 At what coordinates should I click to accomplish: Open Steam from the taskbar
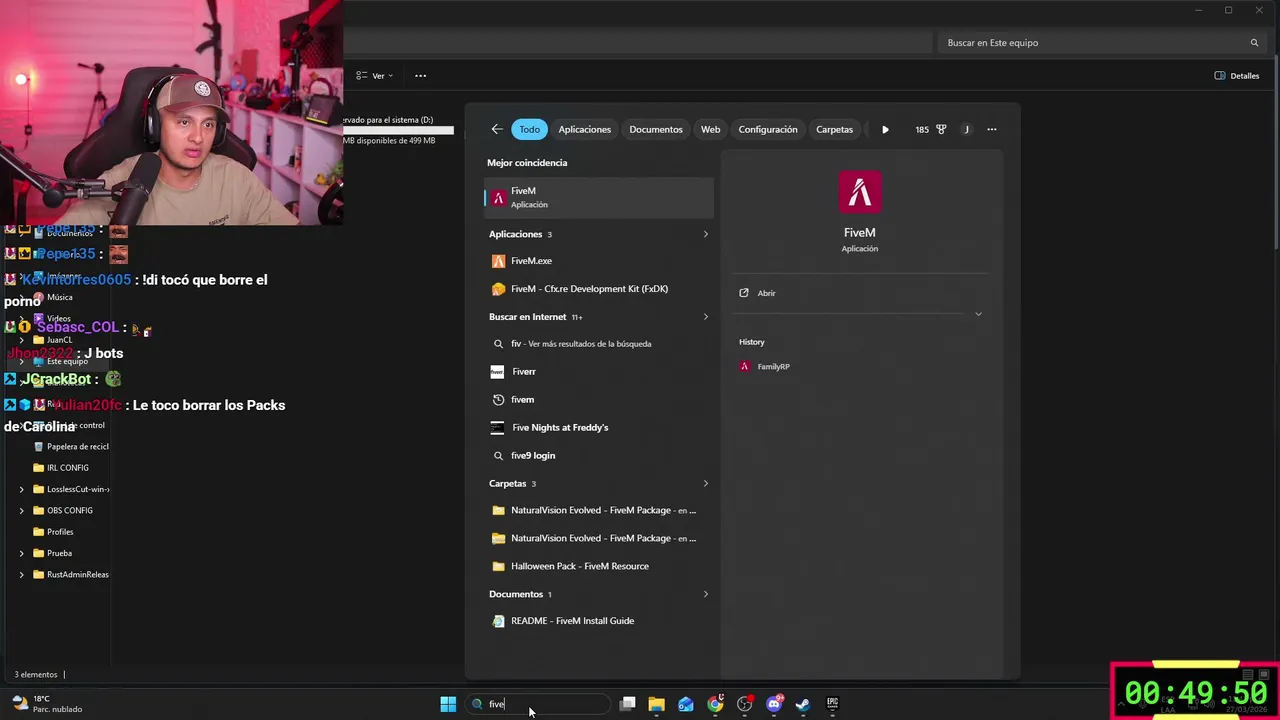(803, 704)
